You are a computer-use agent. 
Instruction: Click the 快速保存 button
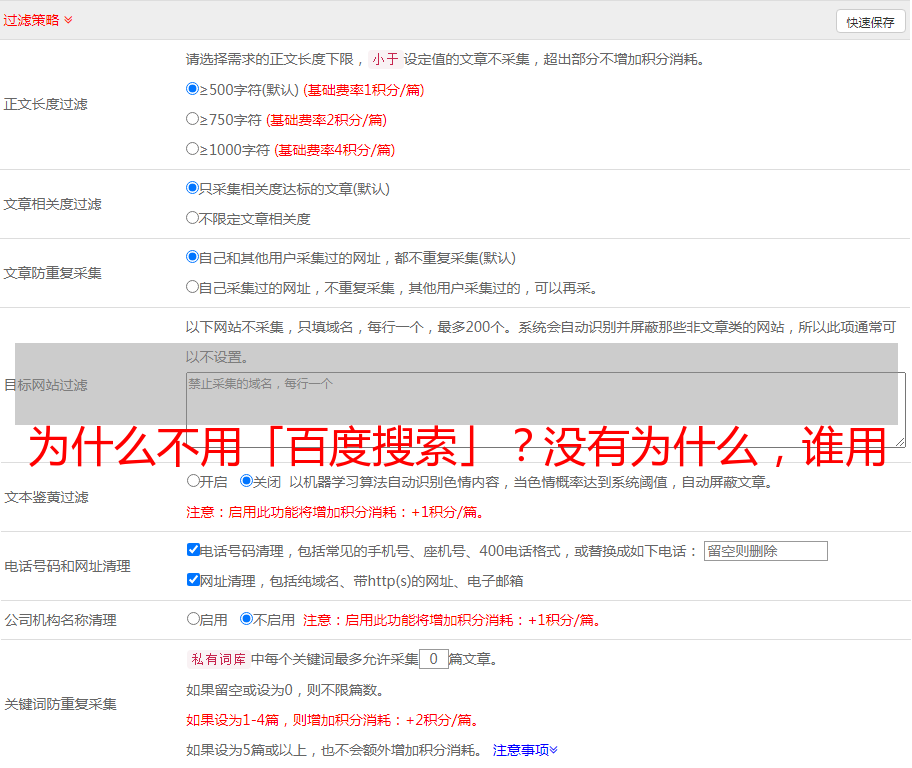[x=870, y=22]
